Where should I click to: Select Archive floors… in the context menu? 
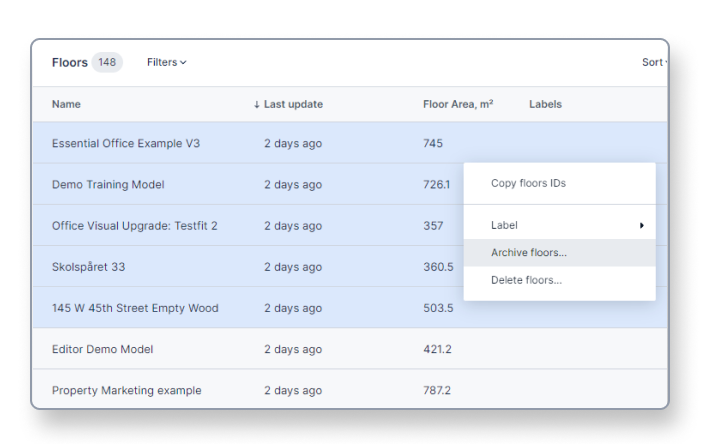(528, 253)
